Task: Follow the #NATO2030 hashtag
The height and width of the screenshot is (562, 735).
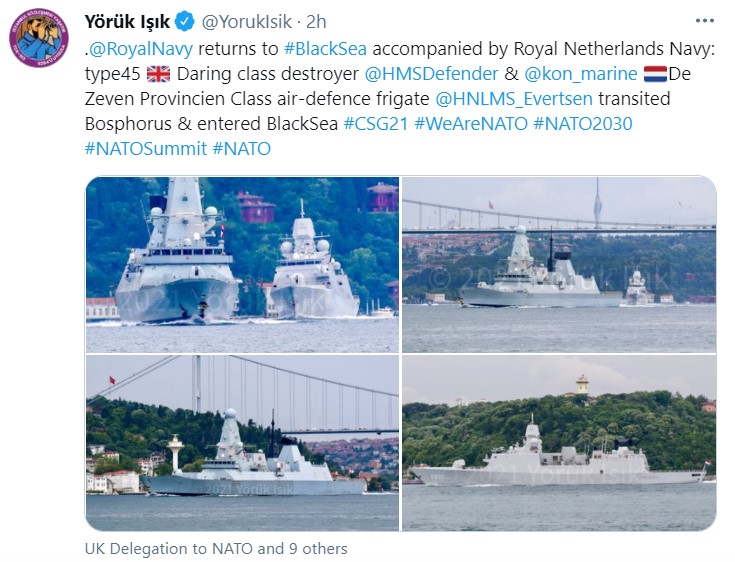Action: click(583, 124)
